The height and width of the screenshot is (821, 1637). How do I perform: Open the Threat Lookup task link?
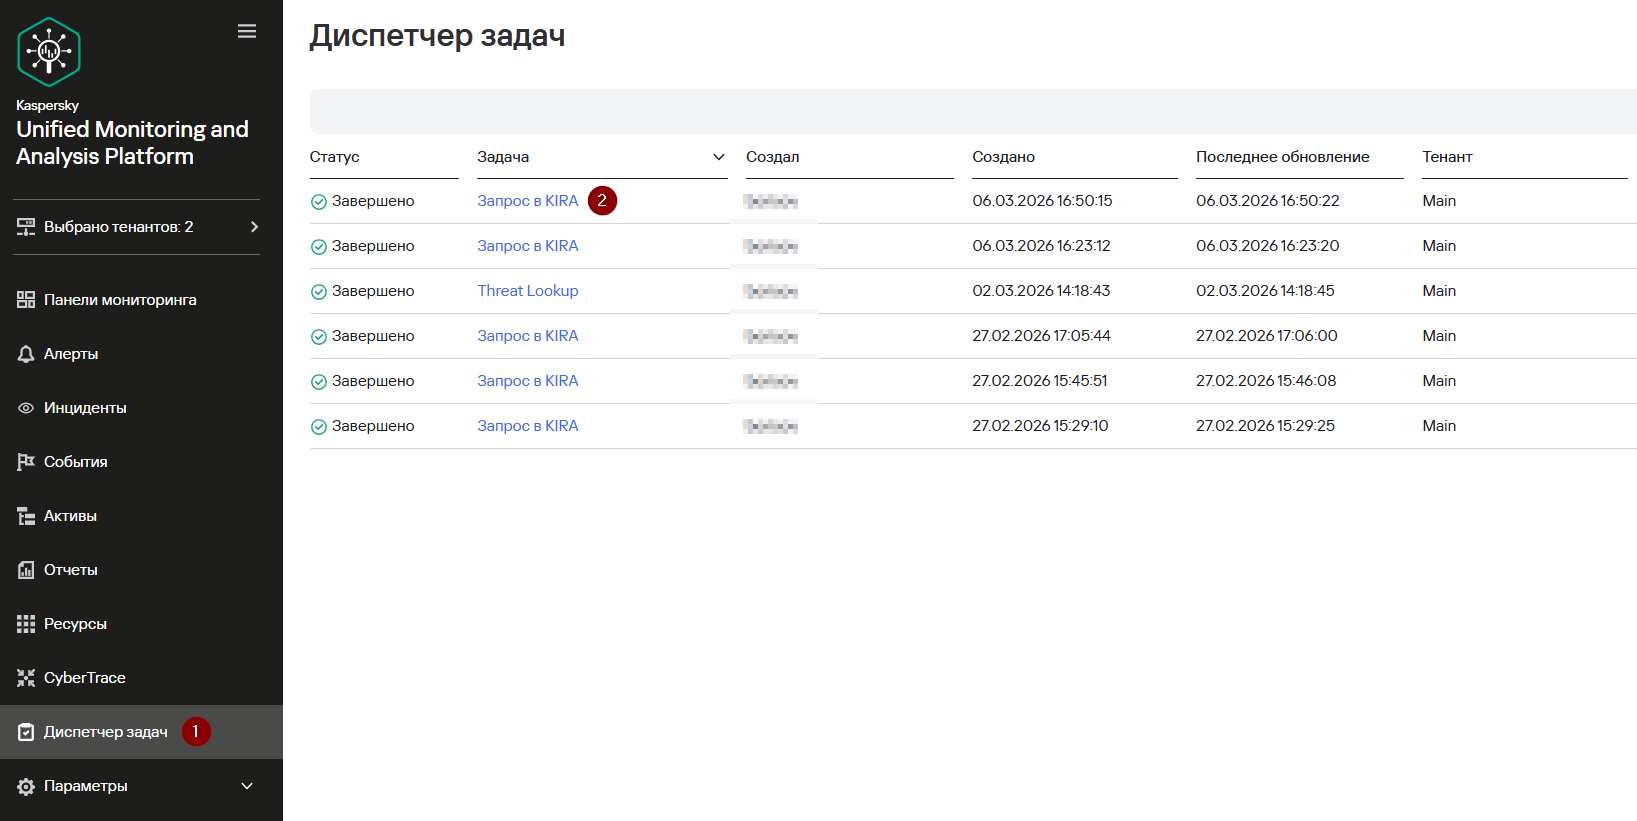[528, 291]
